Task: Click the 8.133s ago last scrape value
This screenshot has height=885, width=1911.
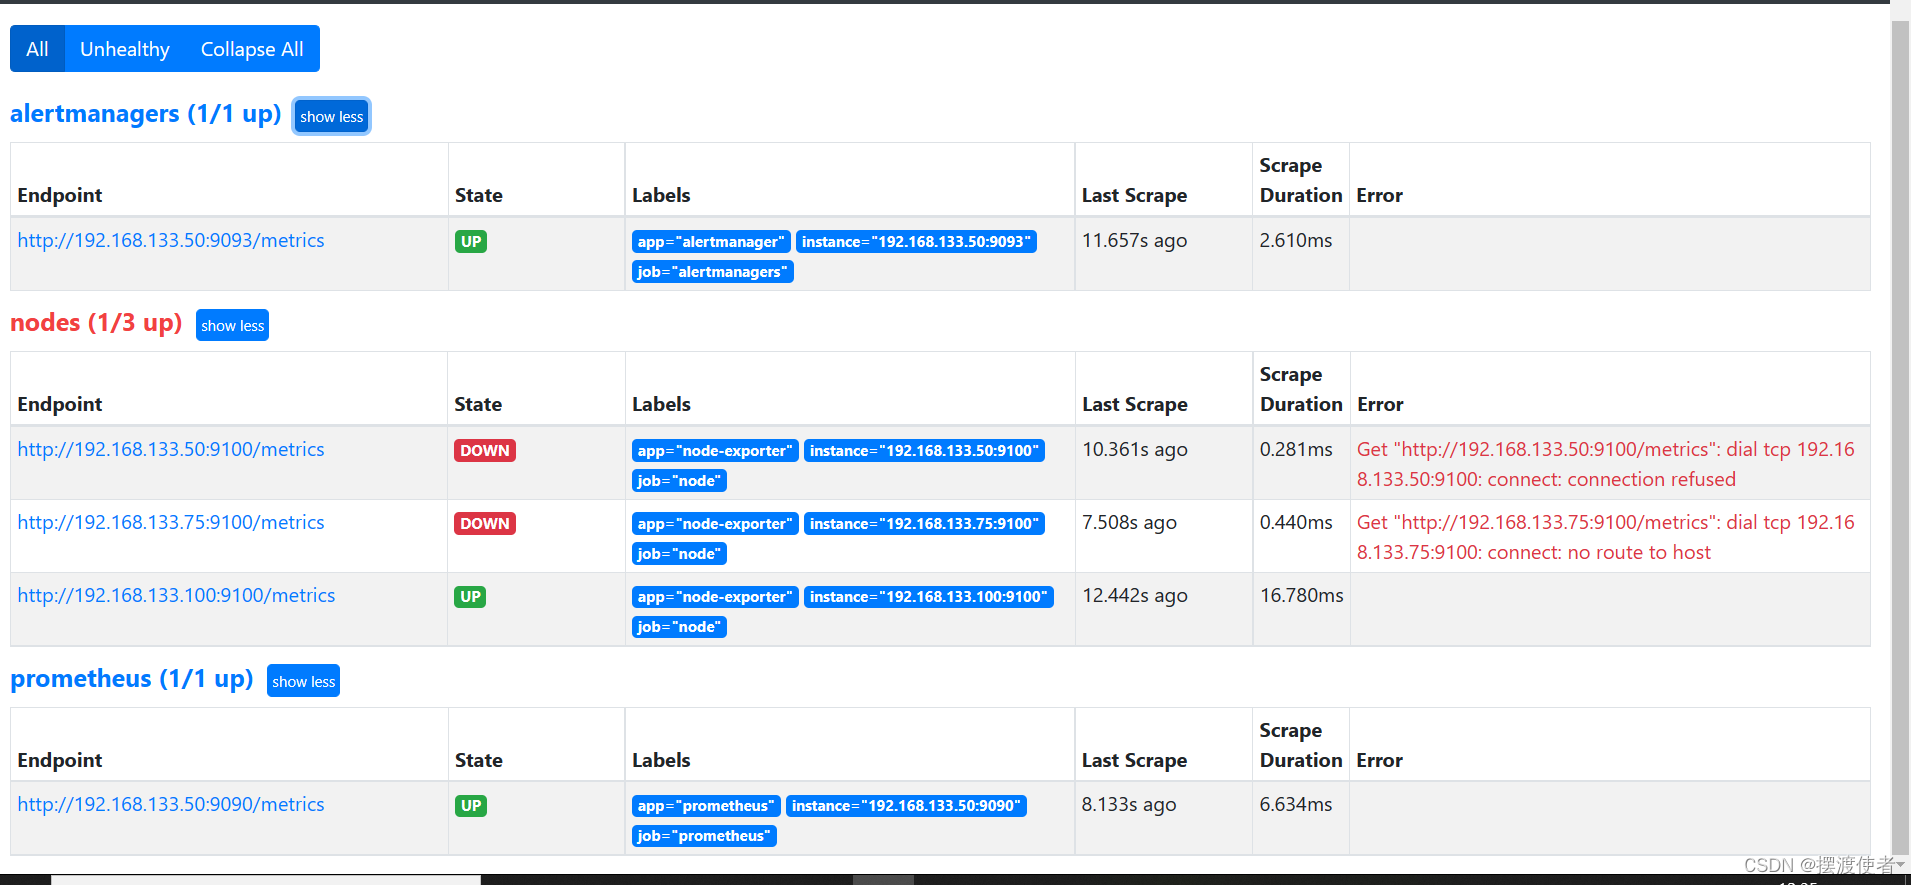Action: click(1129, 805)
